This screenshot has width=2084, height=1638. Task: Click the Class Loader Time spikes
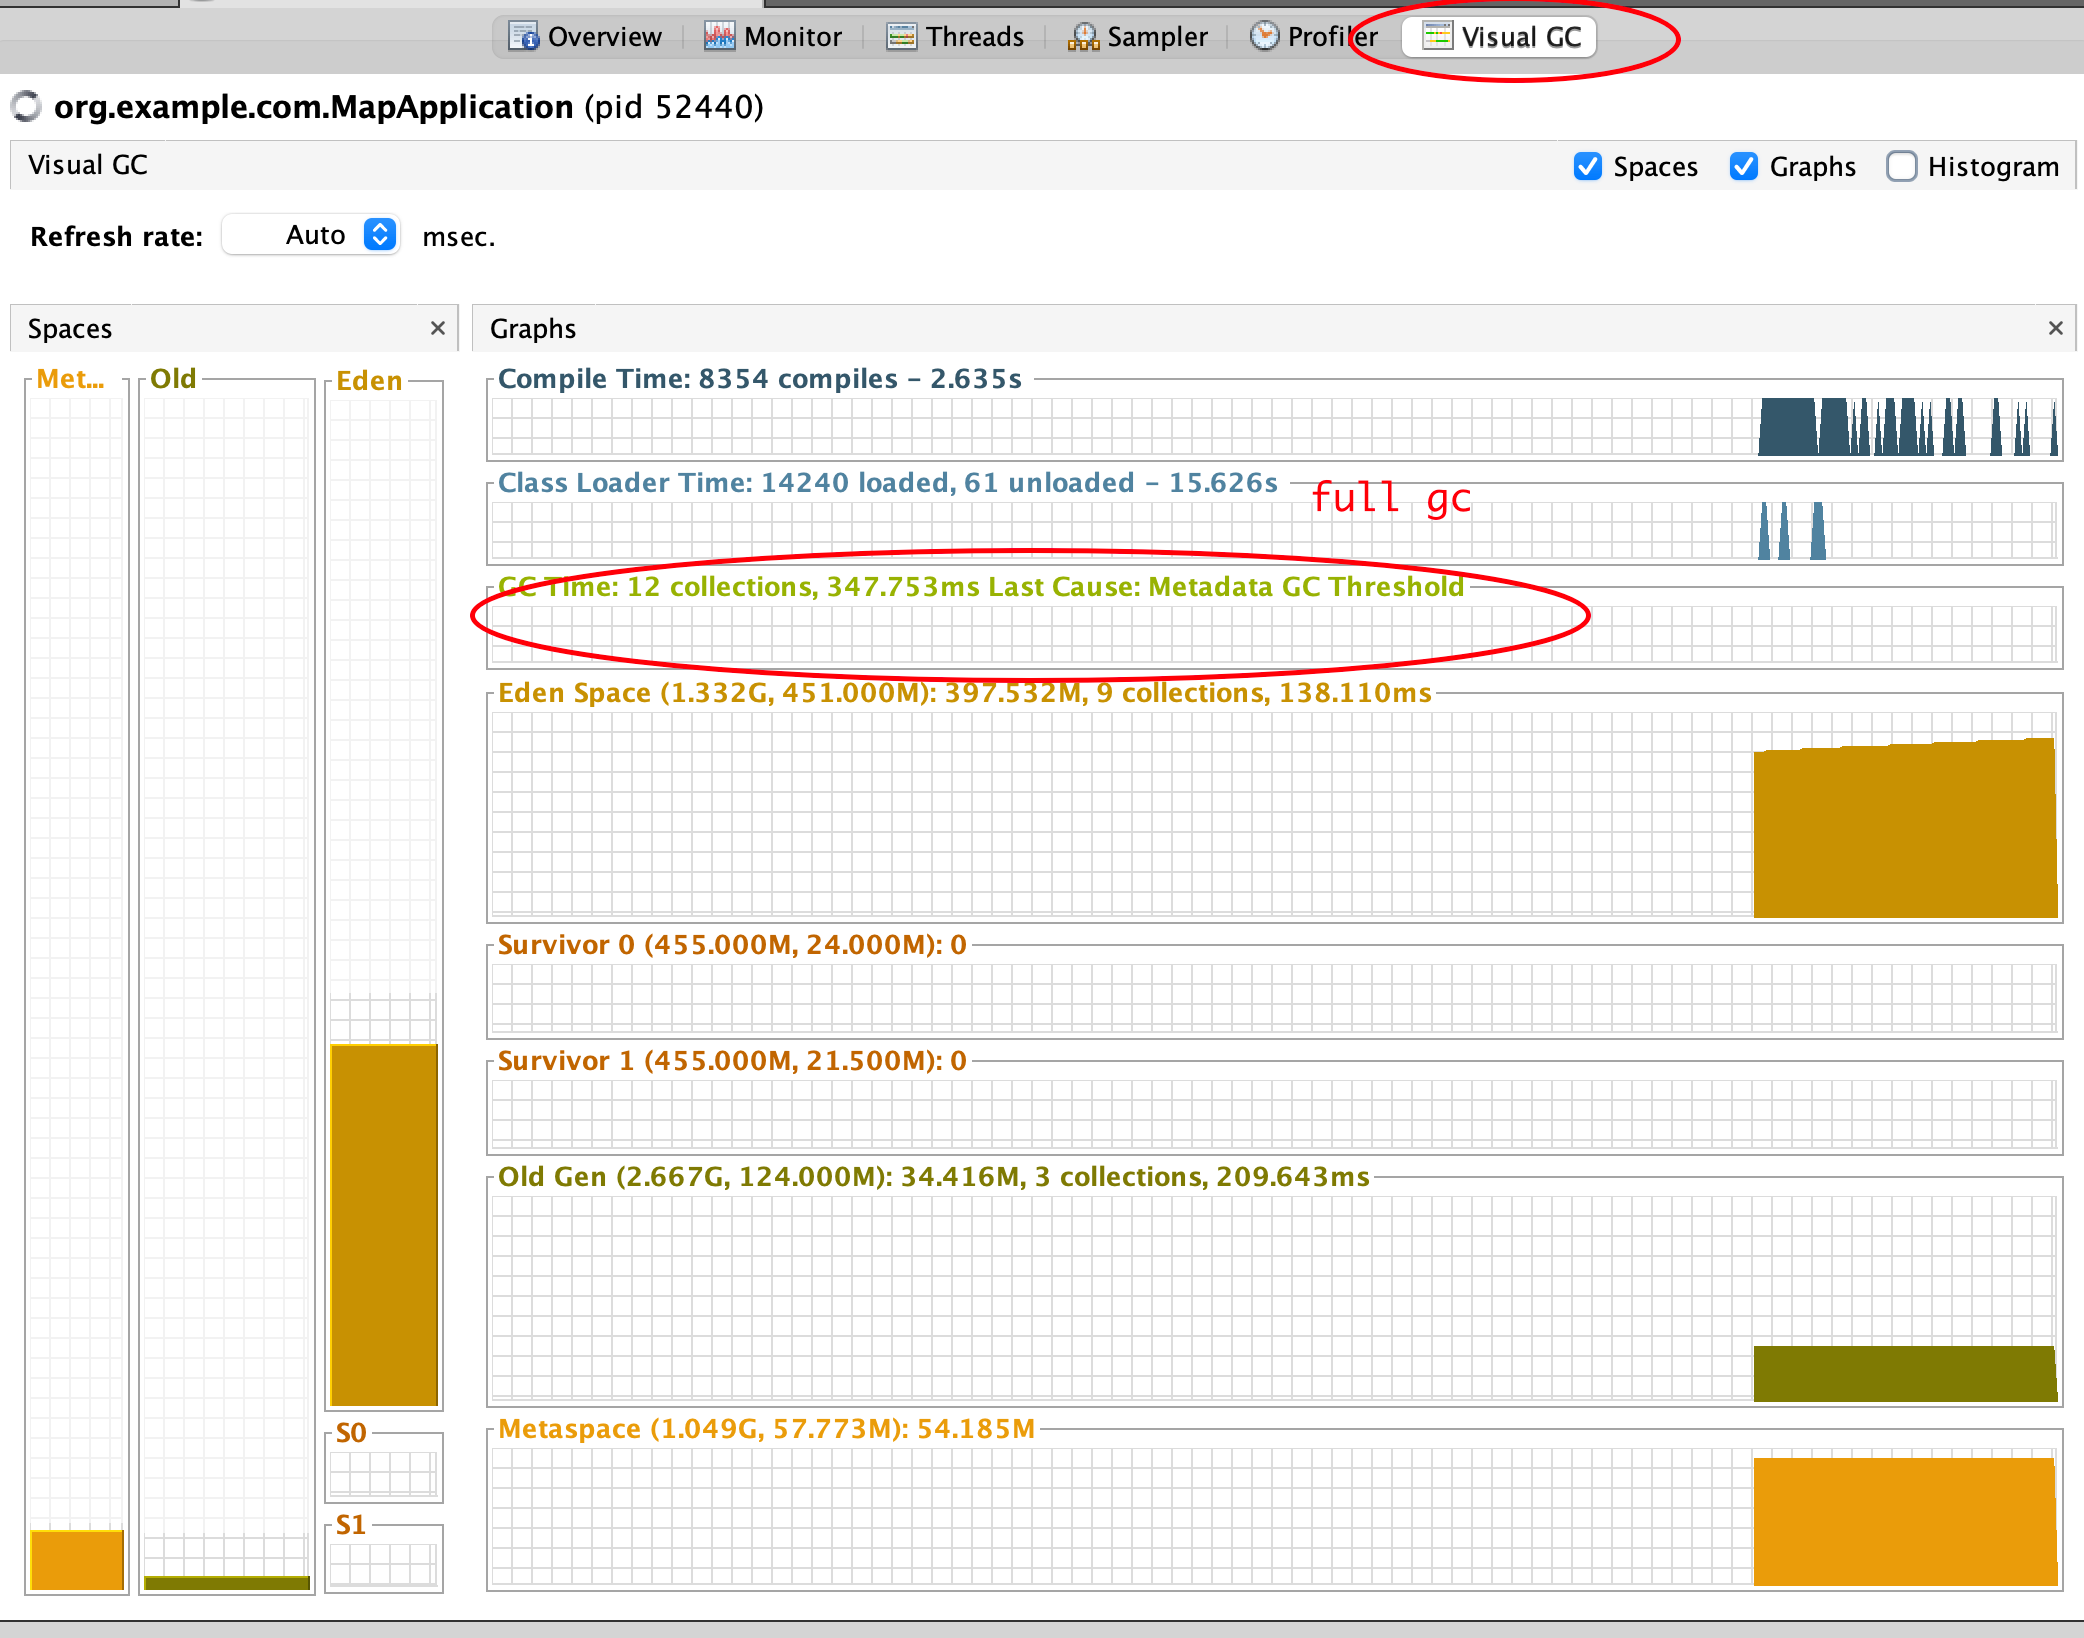[1791, 531]
